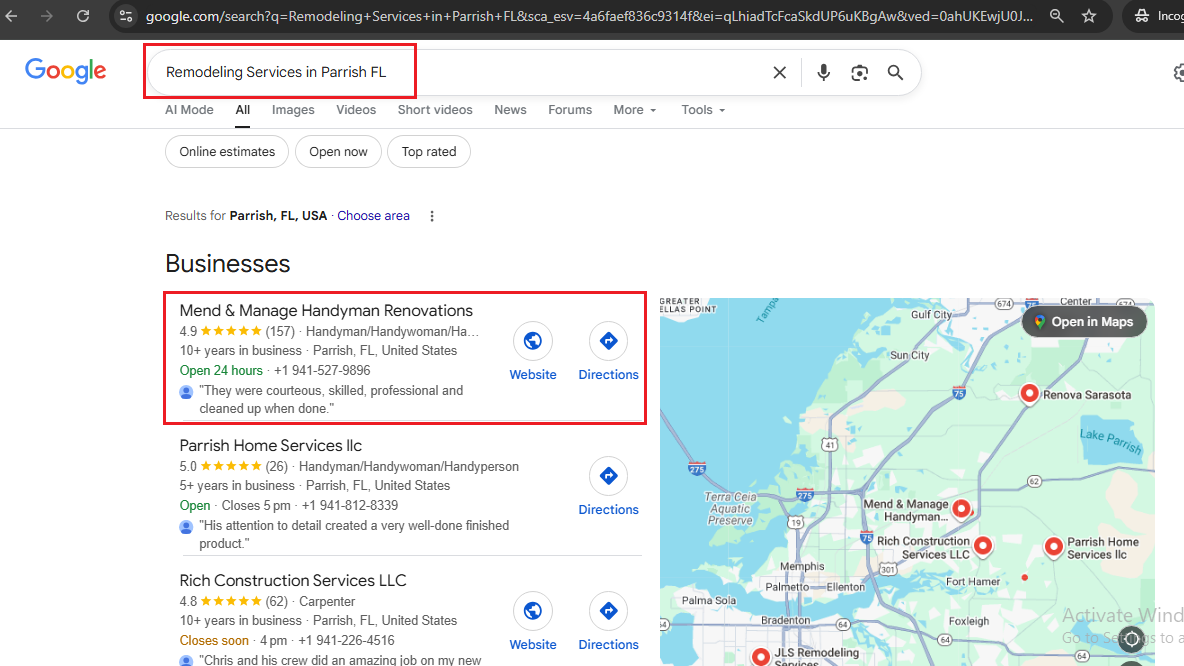Bookmark this page with the star icon
The width and height of the screenshot is (1184, 666).
[x=1089, y=16]
